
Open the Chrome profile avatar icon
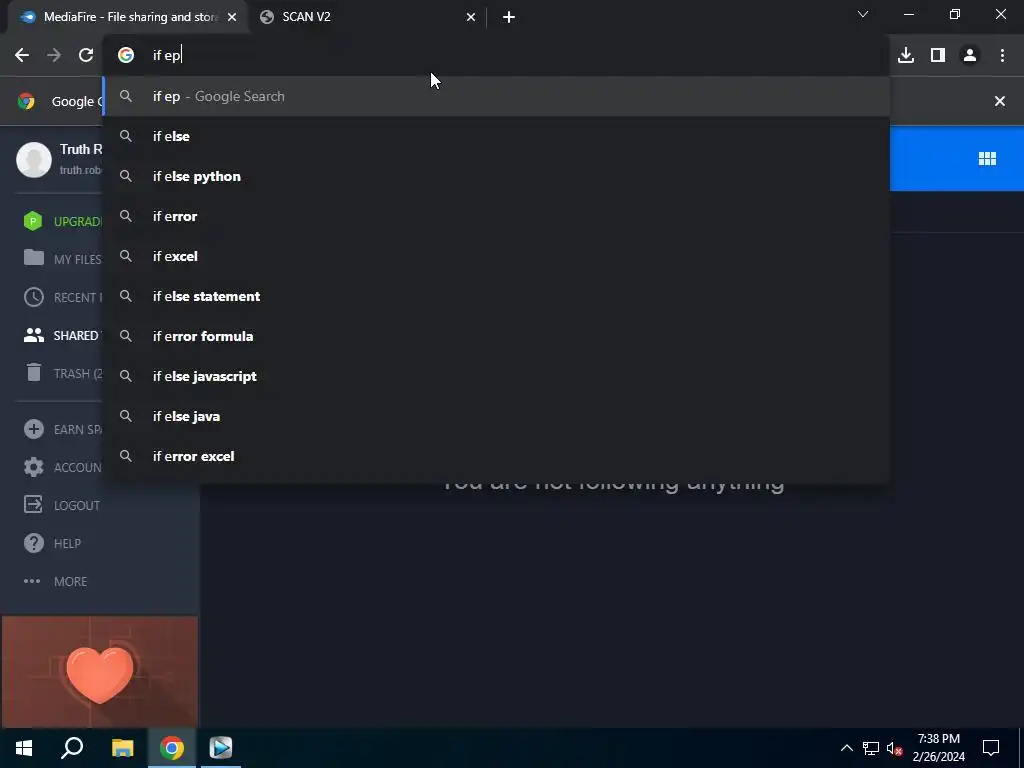point(970,56)
